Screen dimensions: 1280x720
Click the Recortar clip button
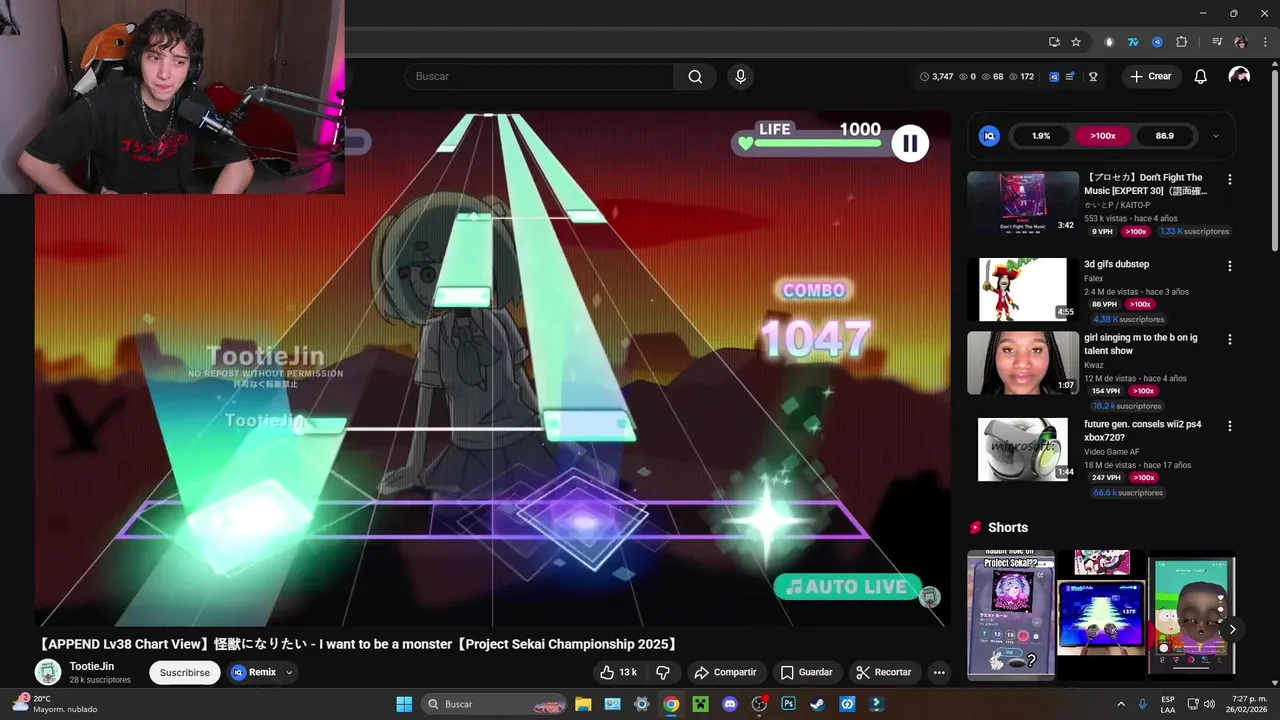[883, 672]
